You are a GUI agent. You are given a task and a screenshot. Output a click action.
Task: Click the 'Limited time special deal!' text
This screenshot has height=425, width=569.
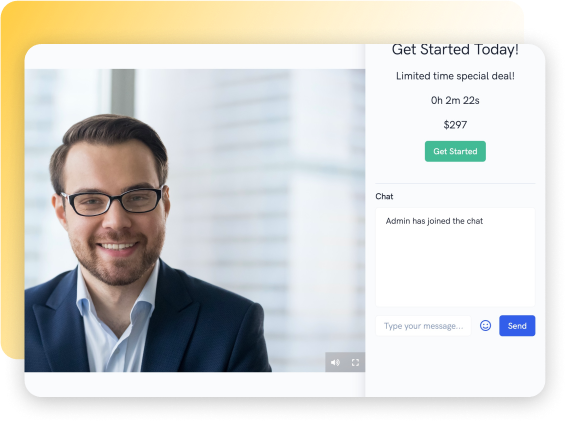click(455, 76)
